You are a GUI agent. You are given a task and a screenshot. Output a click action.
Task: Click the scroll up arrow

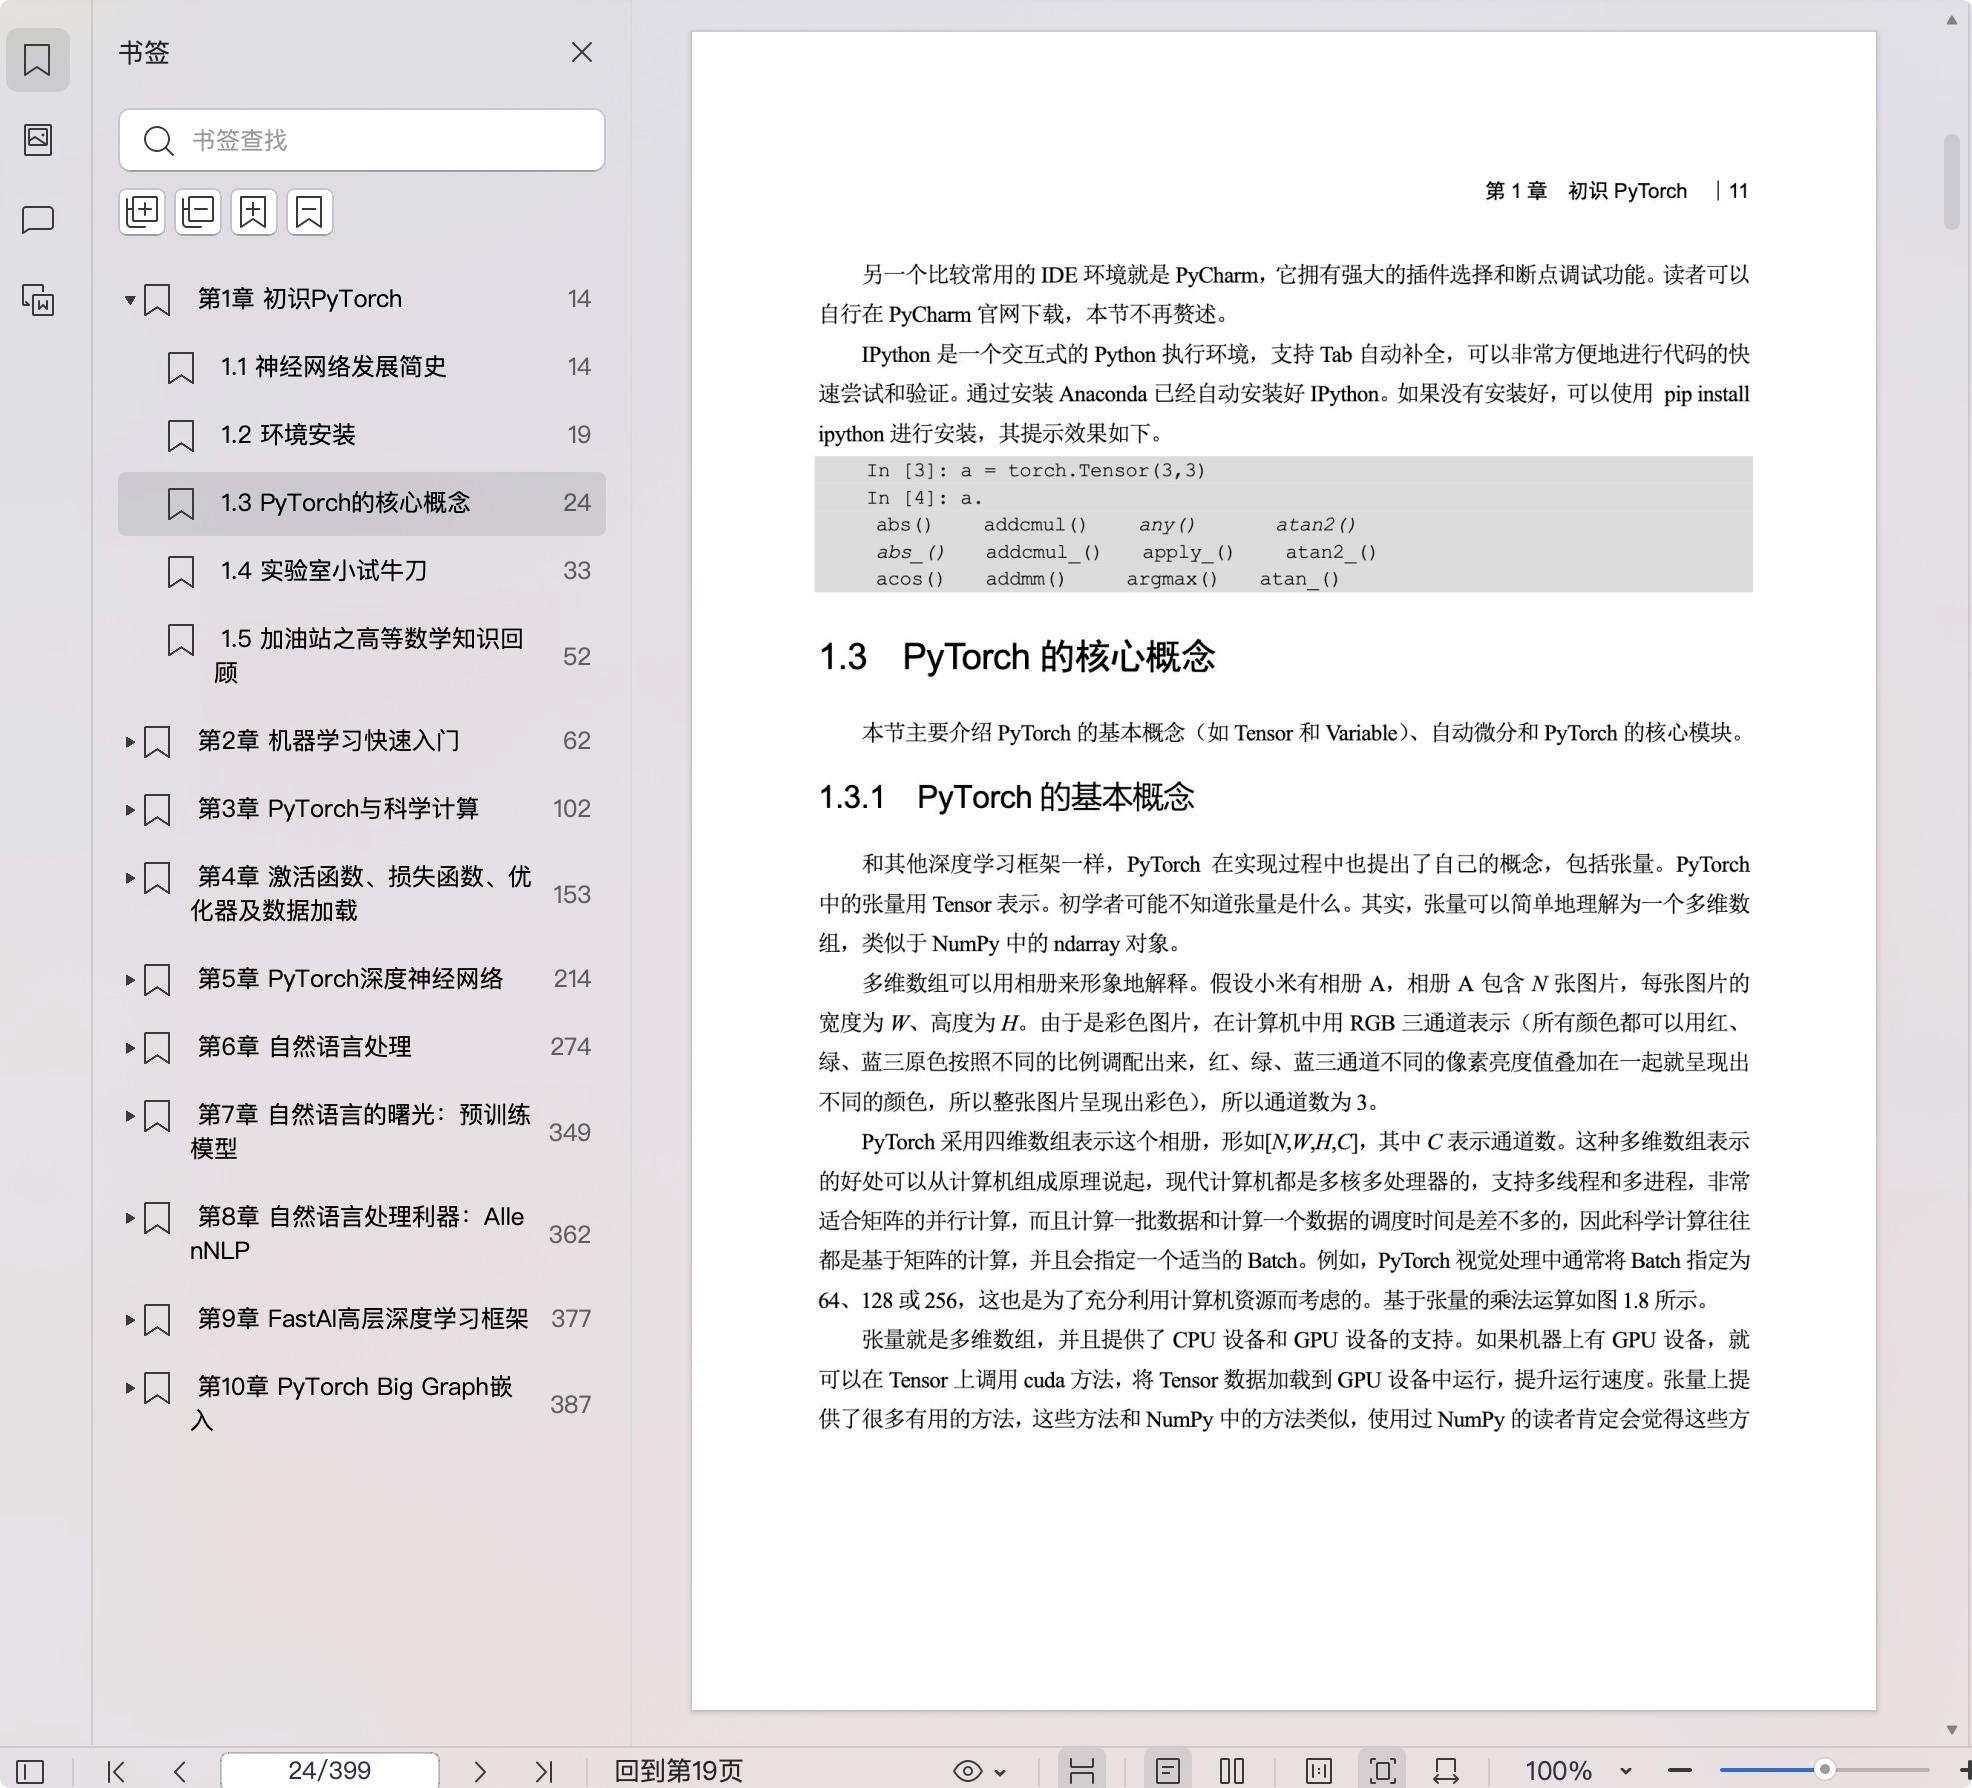pyautogui.click(x=1952, y=20)
